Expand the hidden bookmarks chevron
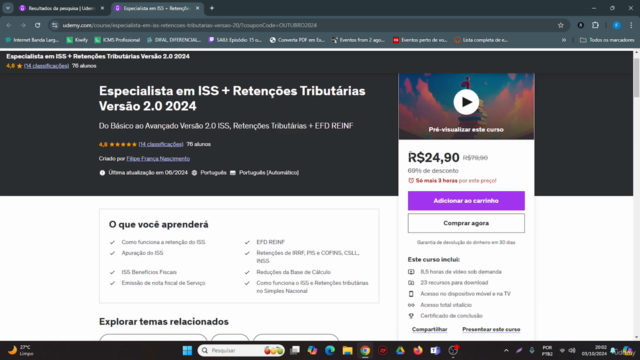Image resolution: width=640 pixels, height=360 pixels. tap(564, 40)
